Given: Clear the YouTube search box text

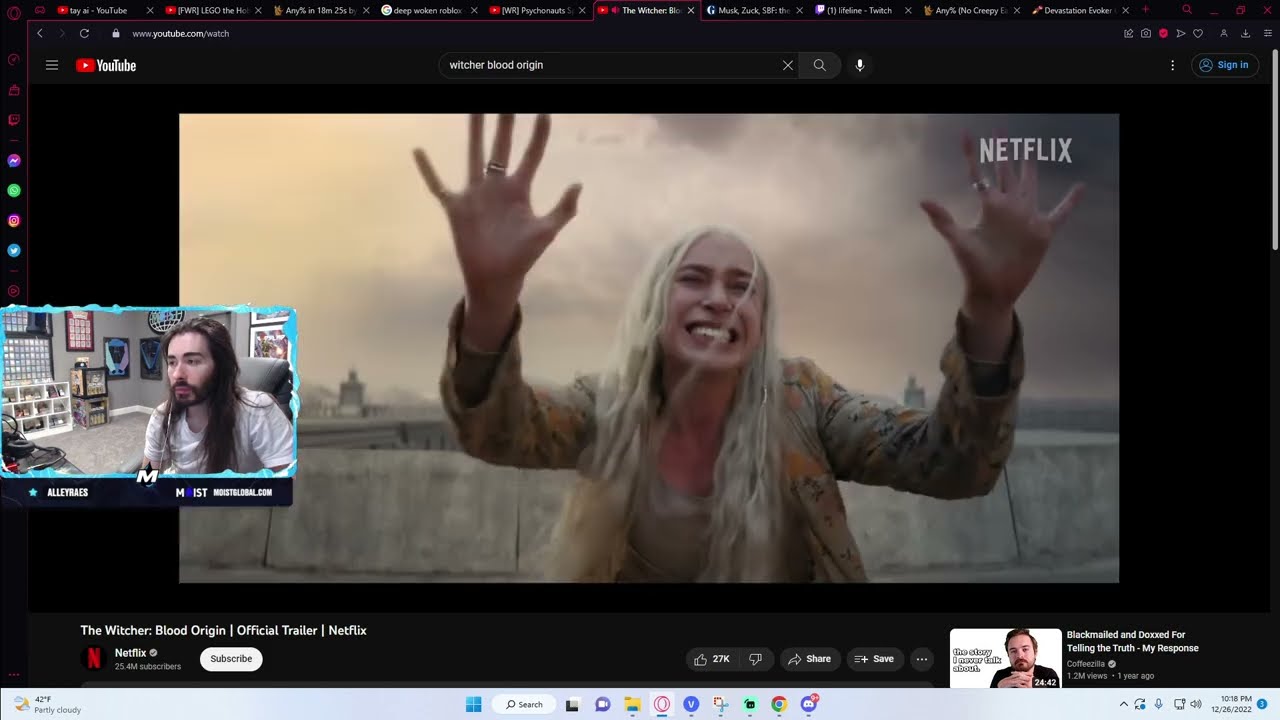Looking at the screenshot, I should (787, 65).
